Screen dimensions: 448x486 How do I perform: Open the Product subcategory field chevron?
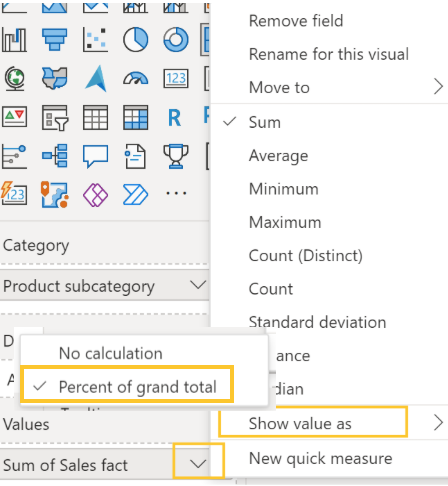click(x=198, y=285)
